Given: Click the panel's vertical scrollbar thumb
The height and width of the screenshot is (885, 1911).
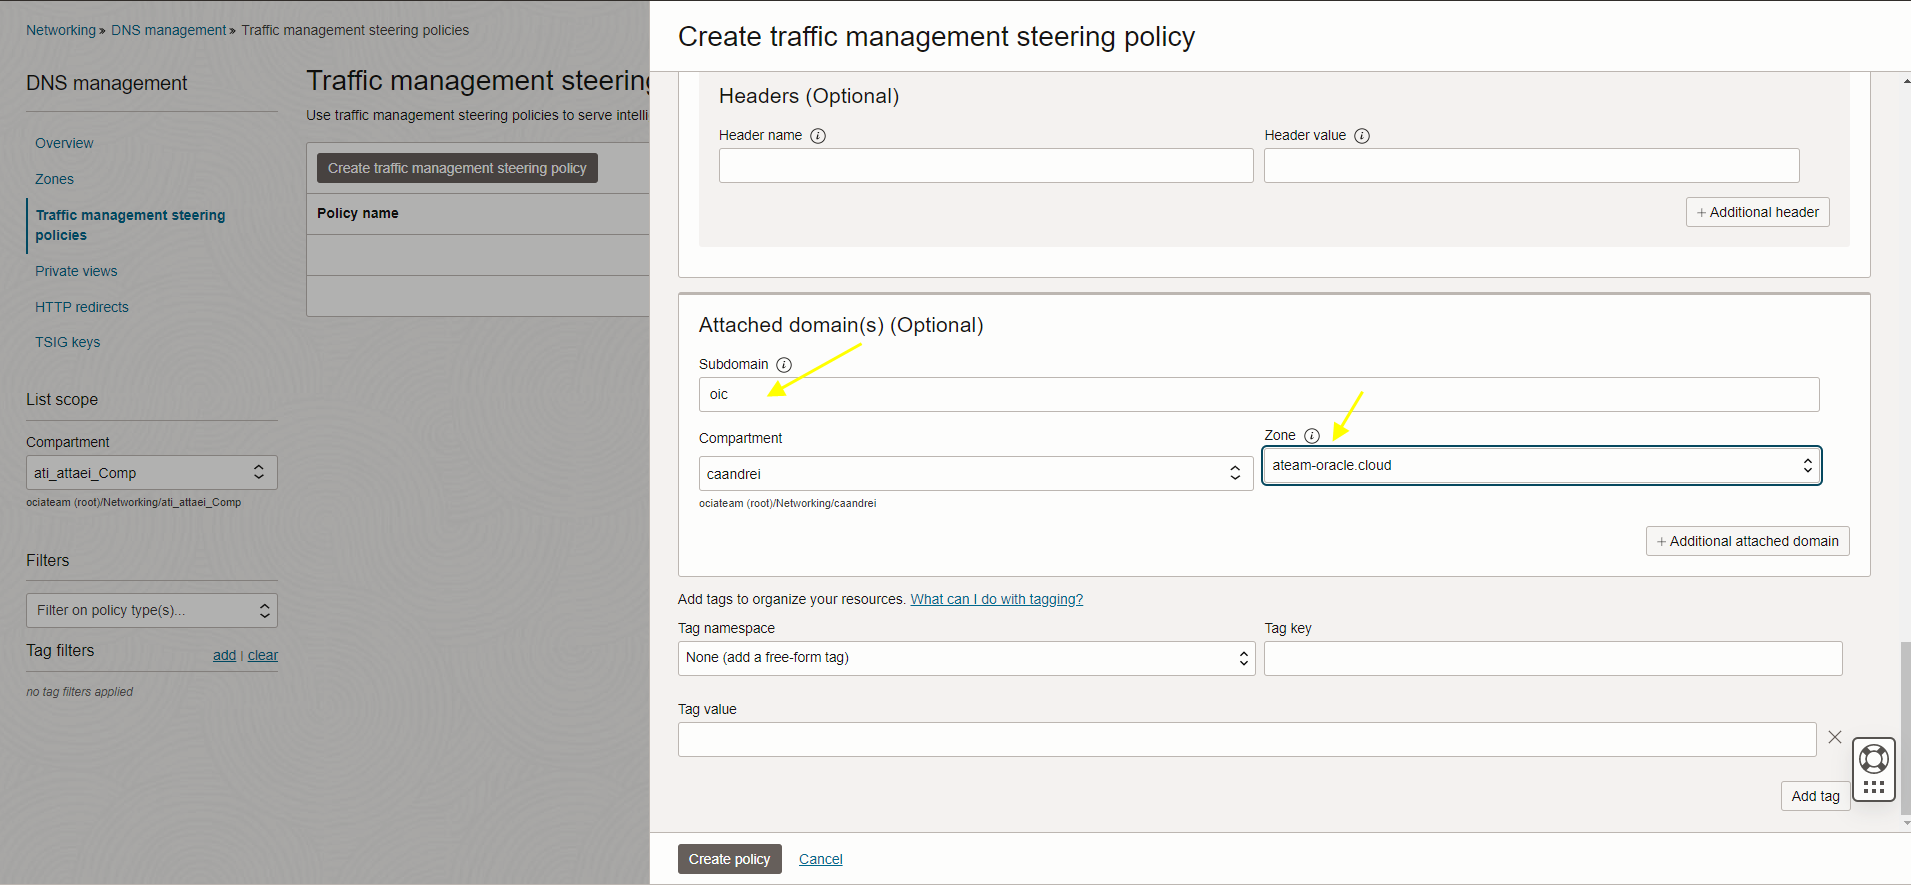Looking at the screenshot, I should pos(1905,728).
